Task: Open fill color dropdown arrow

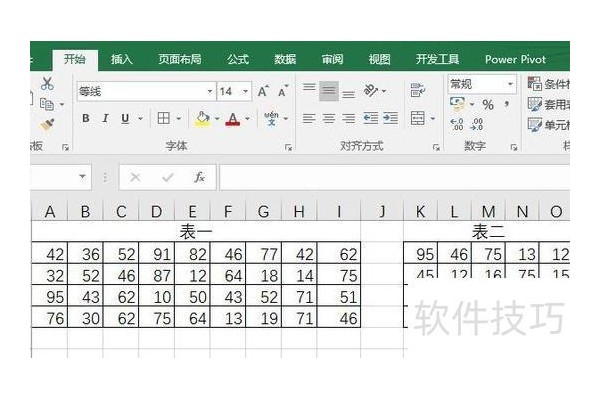Action: coord(217,119)
